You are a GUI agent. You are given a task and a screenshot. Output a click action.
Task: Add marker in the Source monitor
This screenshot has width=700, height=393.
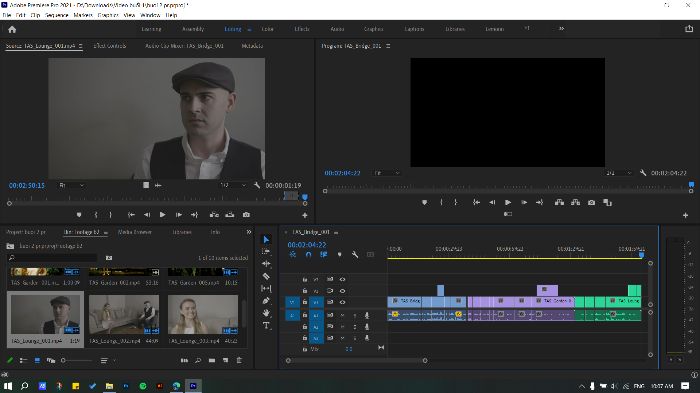(79, 215)
